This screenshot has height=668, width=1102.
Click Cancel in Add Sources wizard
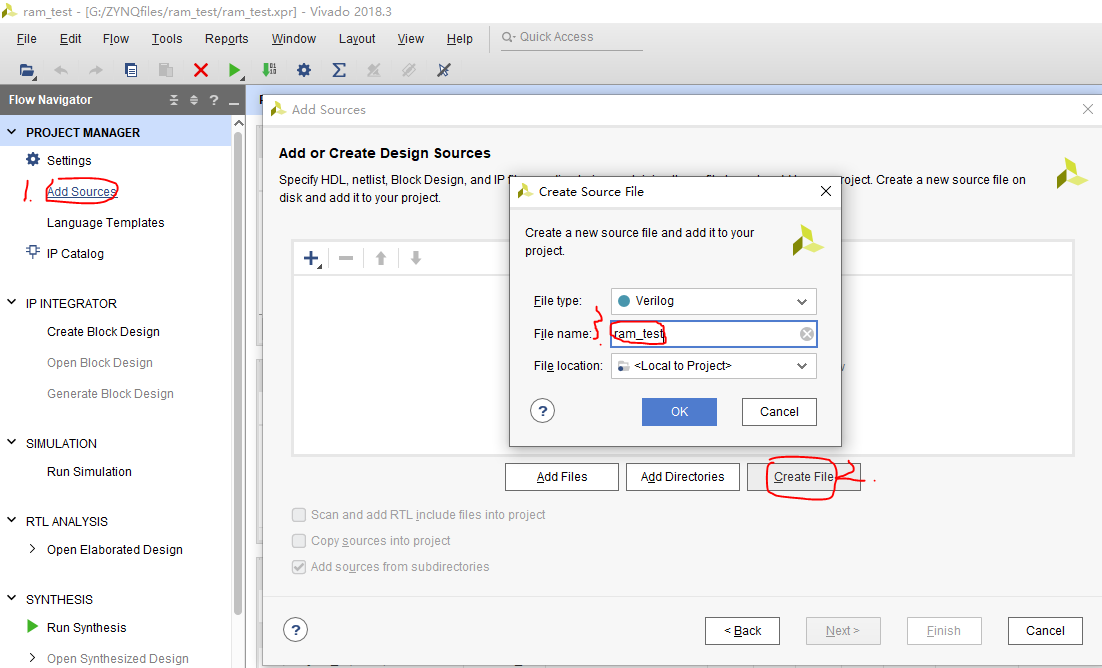point(1045,631)
